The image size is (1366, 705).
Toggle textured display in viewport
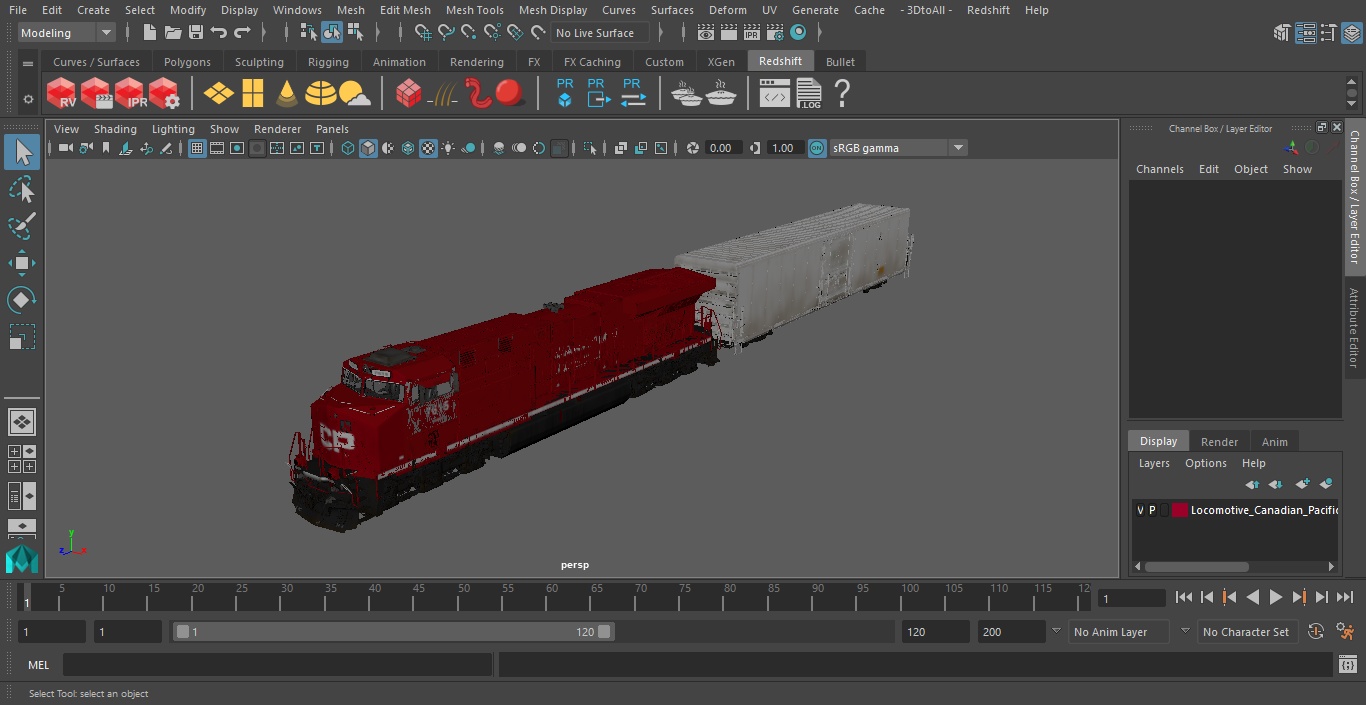(428, 148)
